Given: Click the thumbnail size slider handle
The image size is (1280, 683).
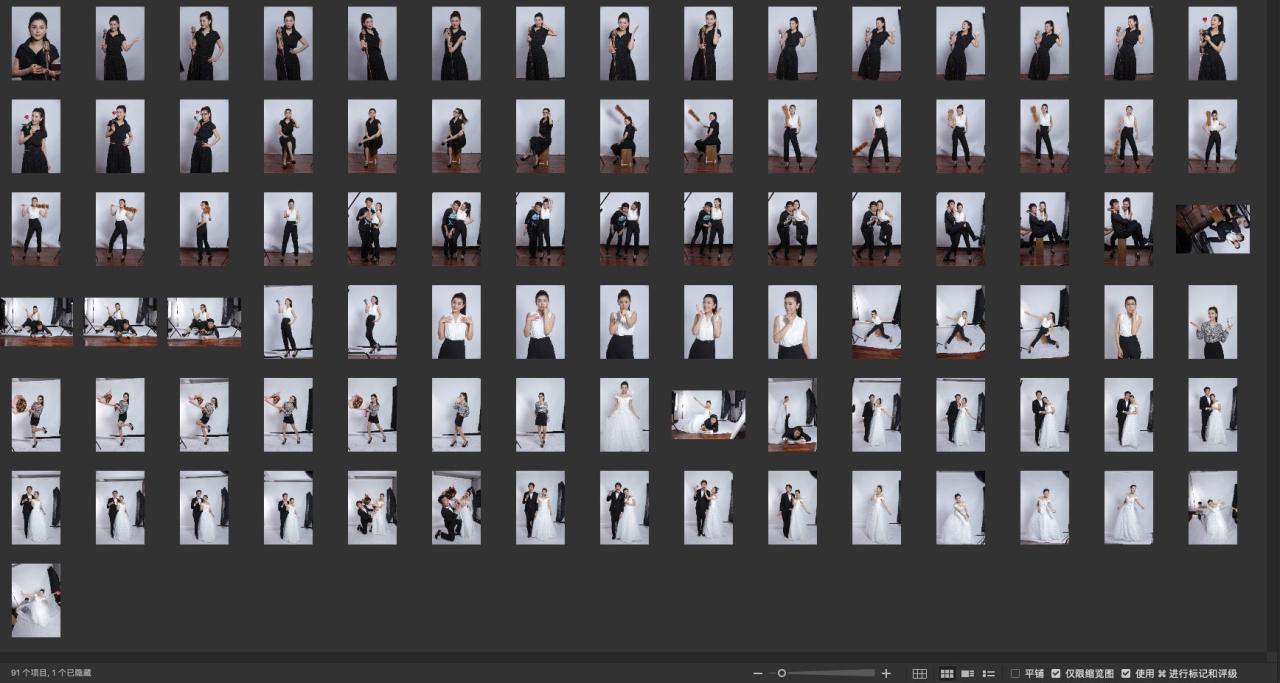Looking at the screenshot, I should pyautogui.click(x=782, y=674).
